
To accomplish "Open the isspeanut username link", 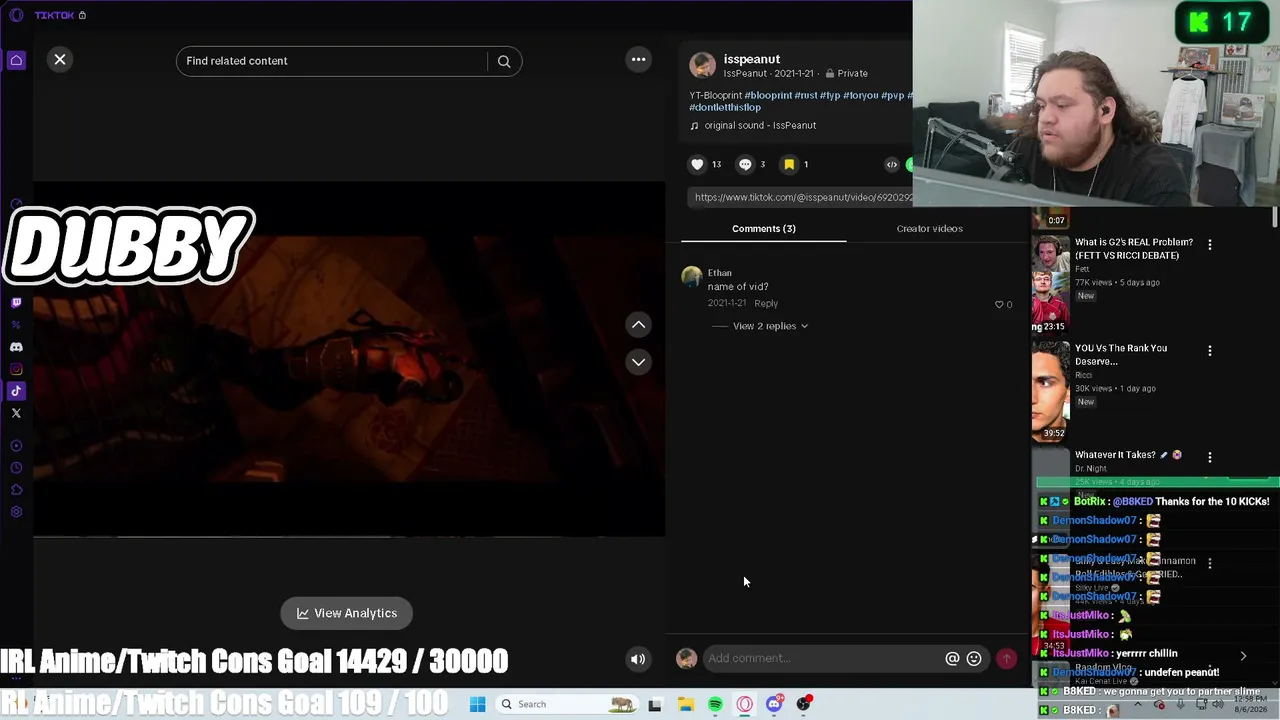I will tap(752, 59).
